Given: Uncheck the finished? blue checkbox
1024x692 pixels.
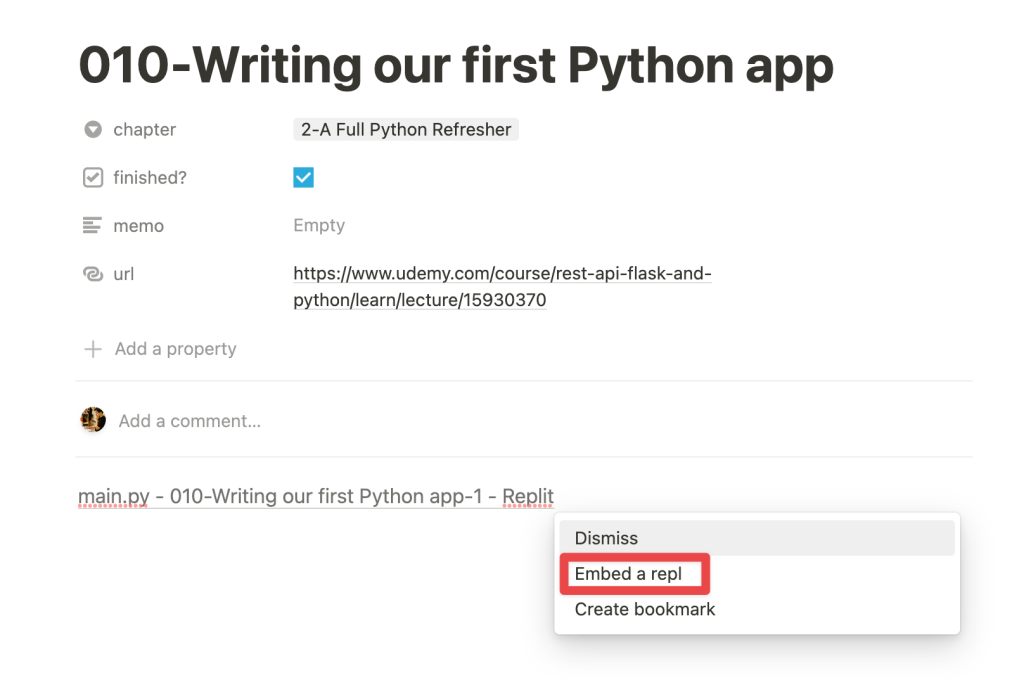Looking at the screenshot, I should (303, 178).
